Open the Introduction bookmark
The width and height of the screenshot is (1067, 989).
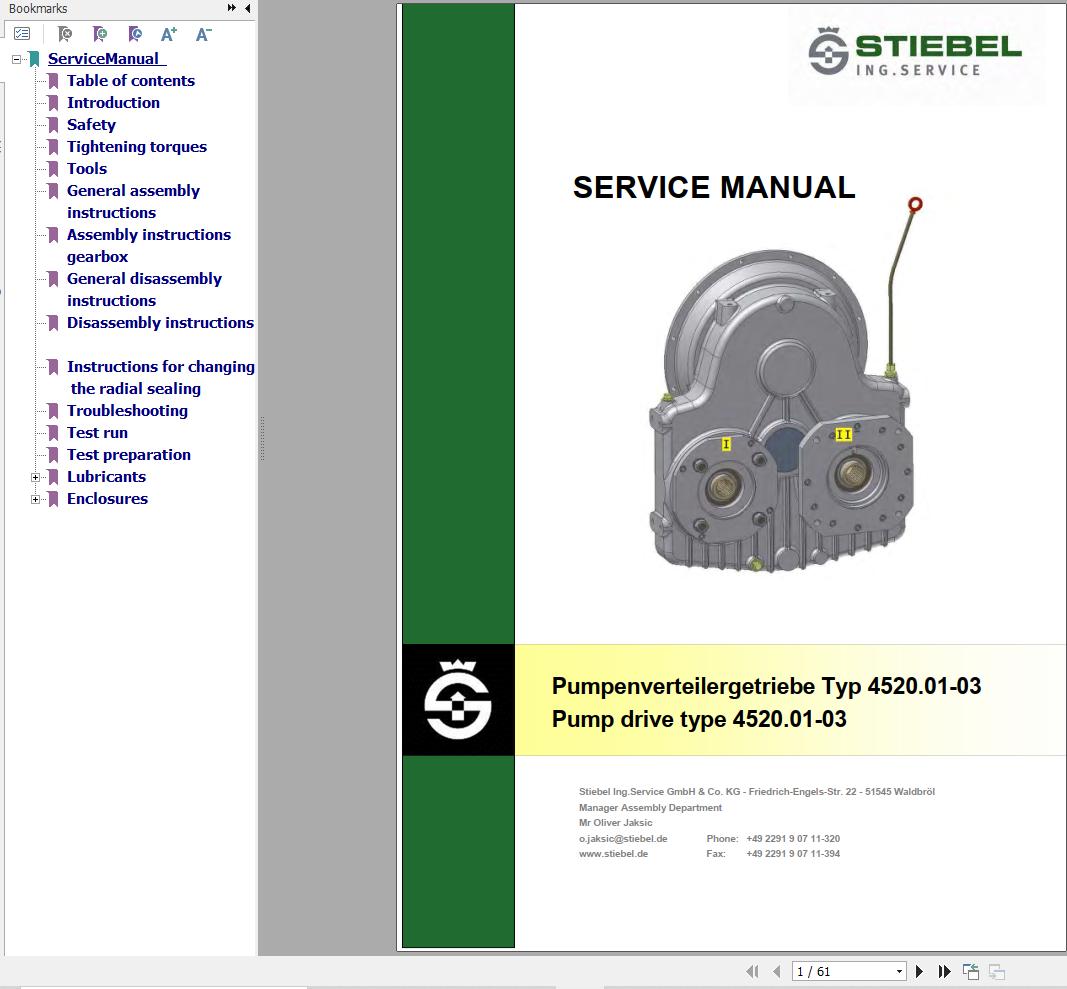click(x=113, y=103)
